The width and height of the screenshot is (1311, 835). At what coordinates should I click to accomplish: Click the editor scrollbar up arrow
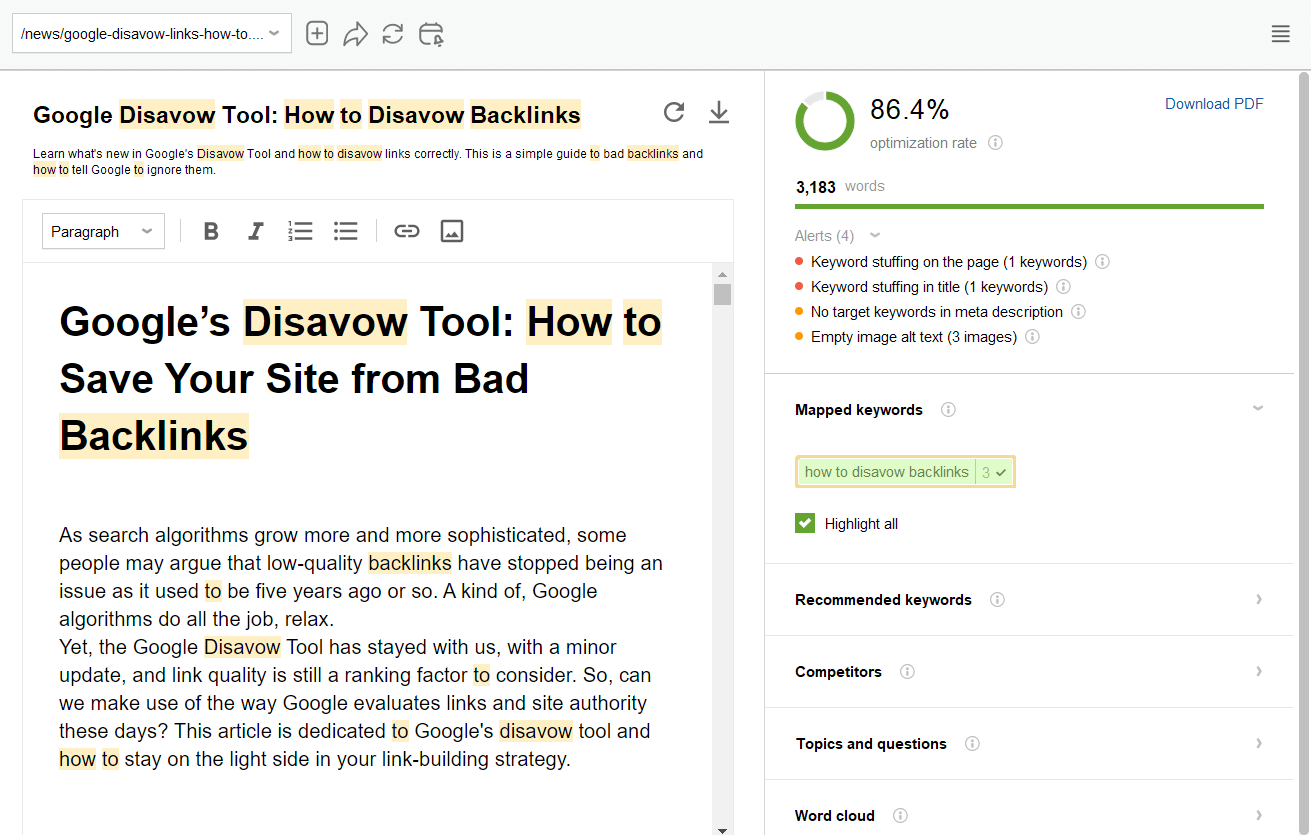722,273
